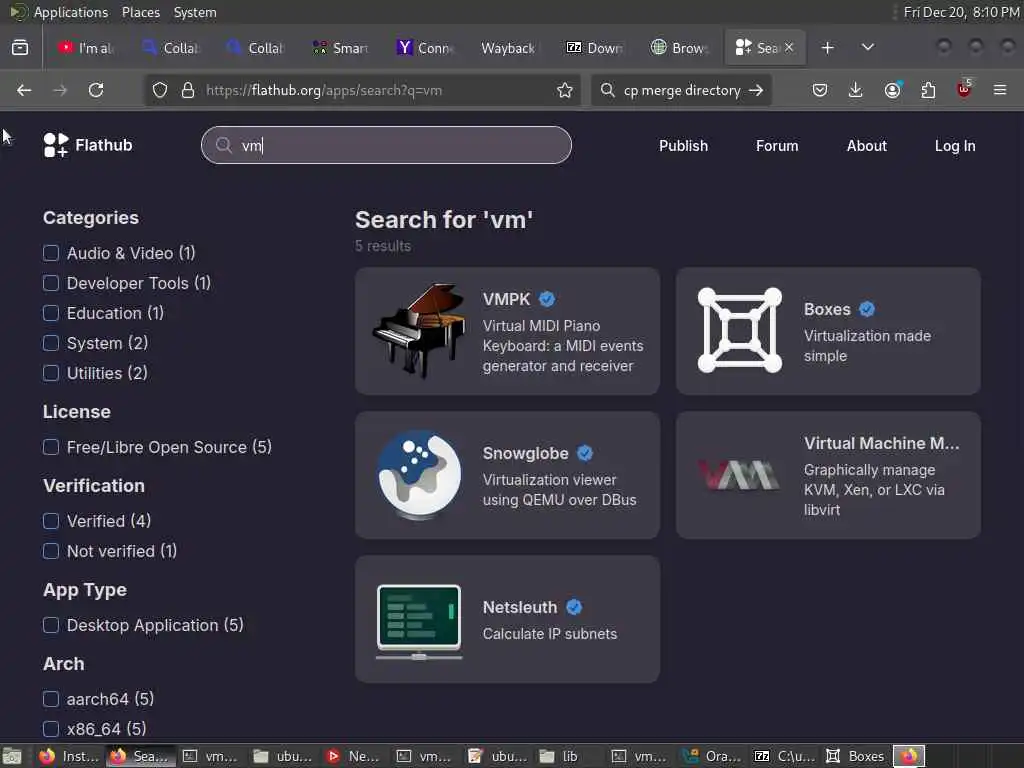This screenshot has height=768, width=1024.
Task: Open tracking protection shield icon
Action: pyautogui.click(x=160, y=90)
